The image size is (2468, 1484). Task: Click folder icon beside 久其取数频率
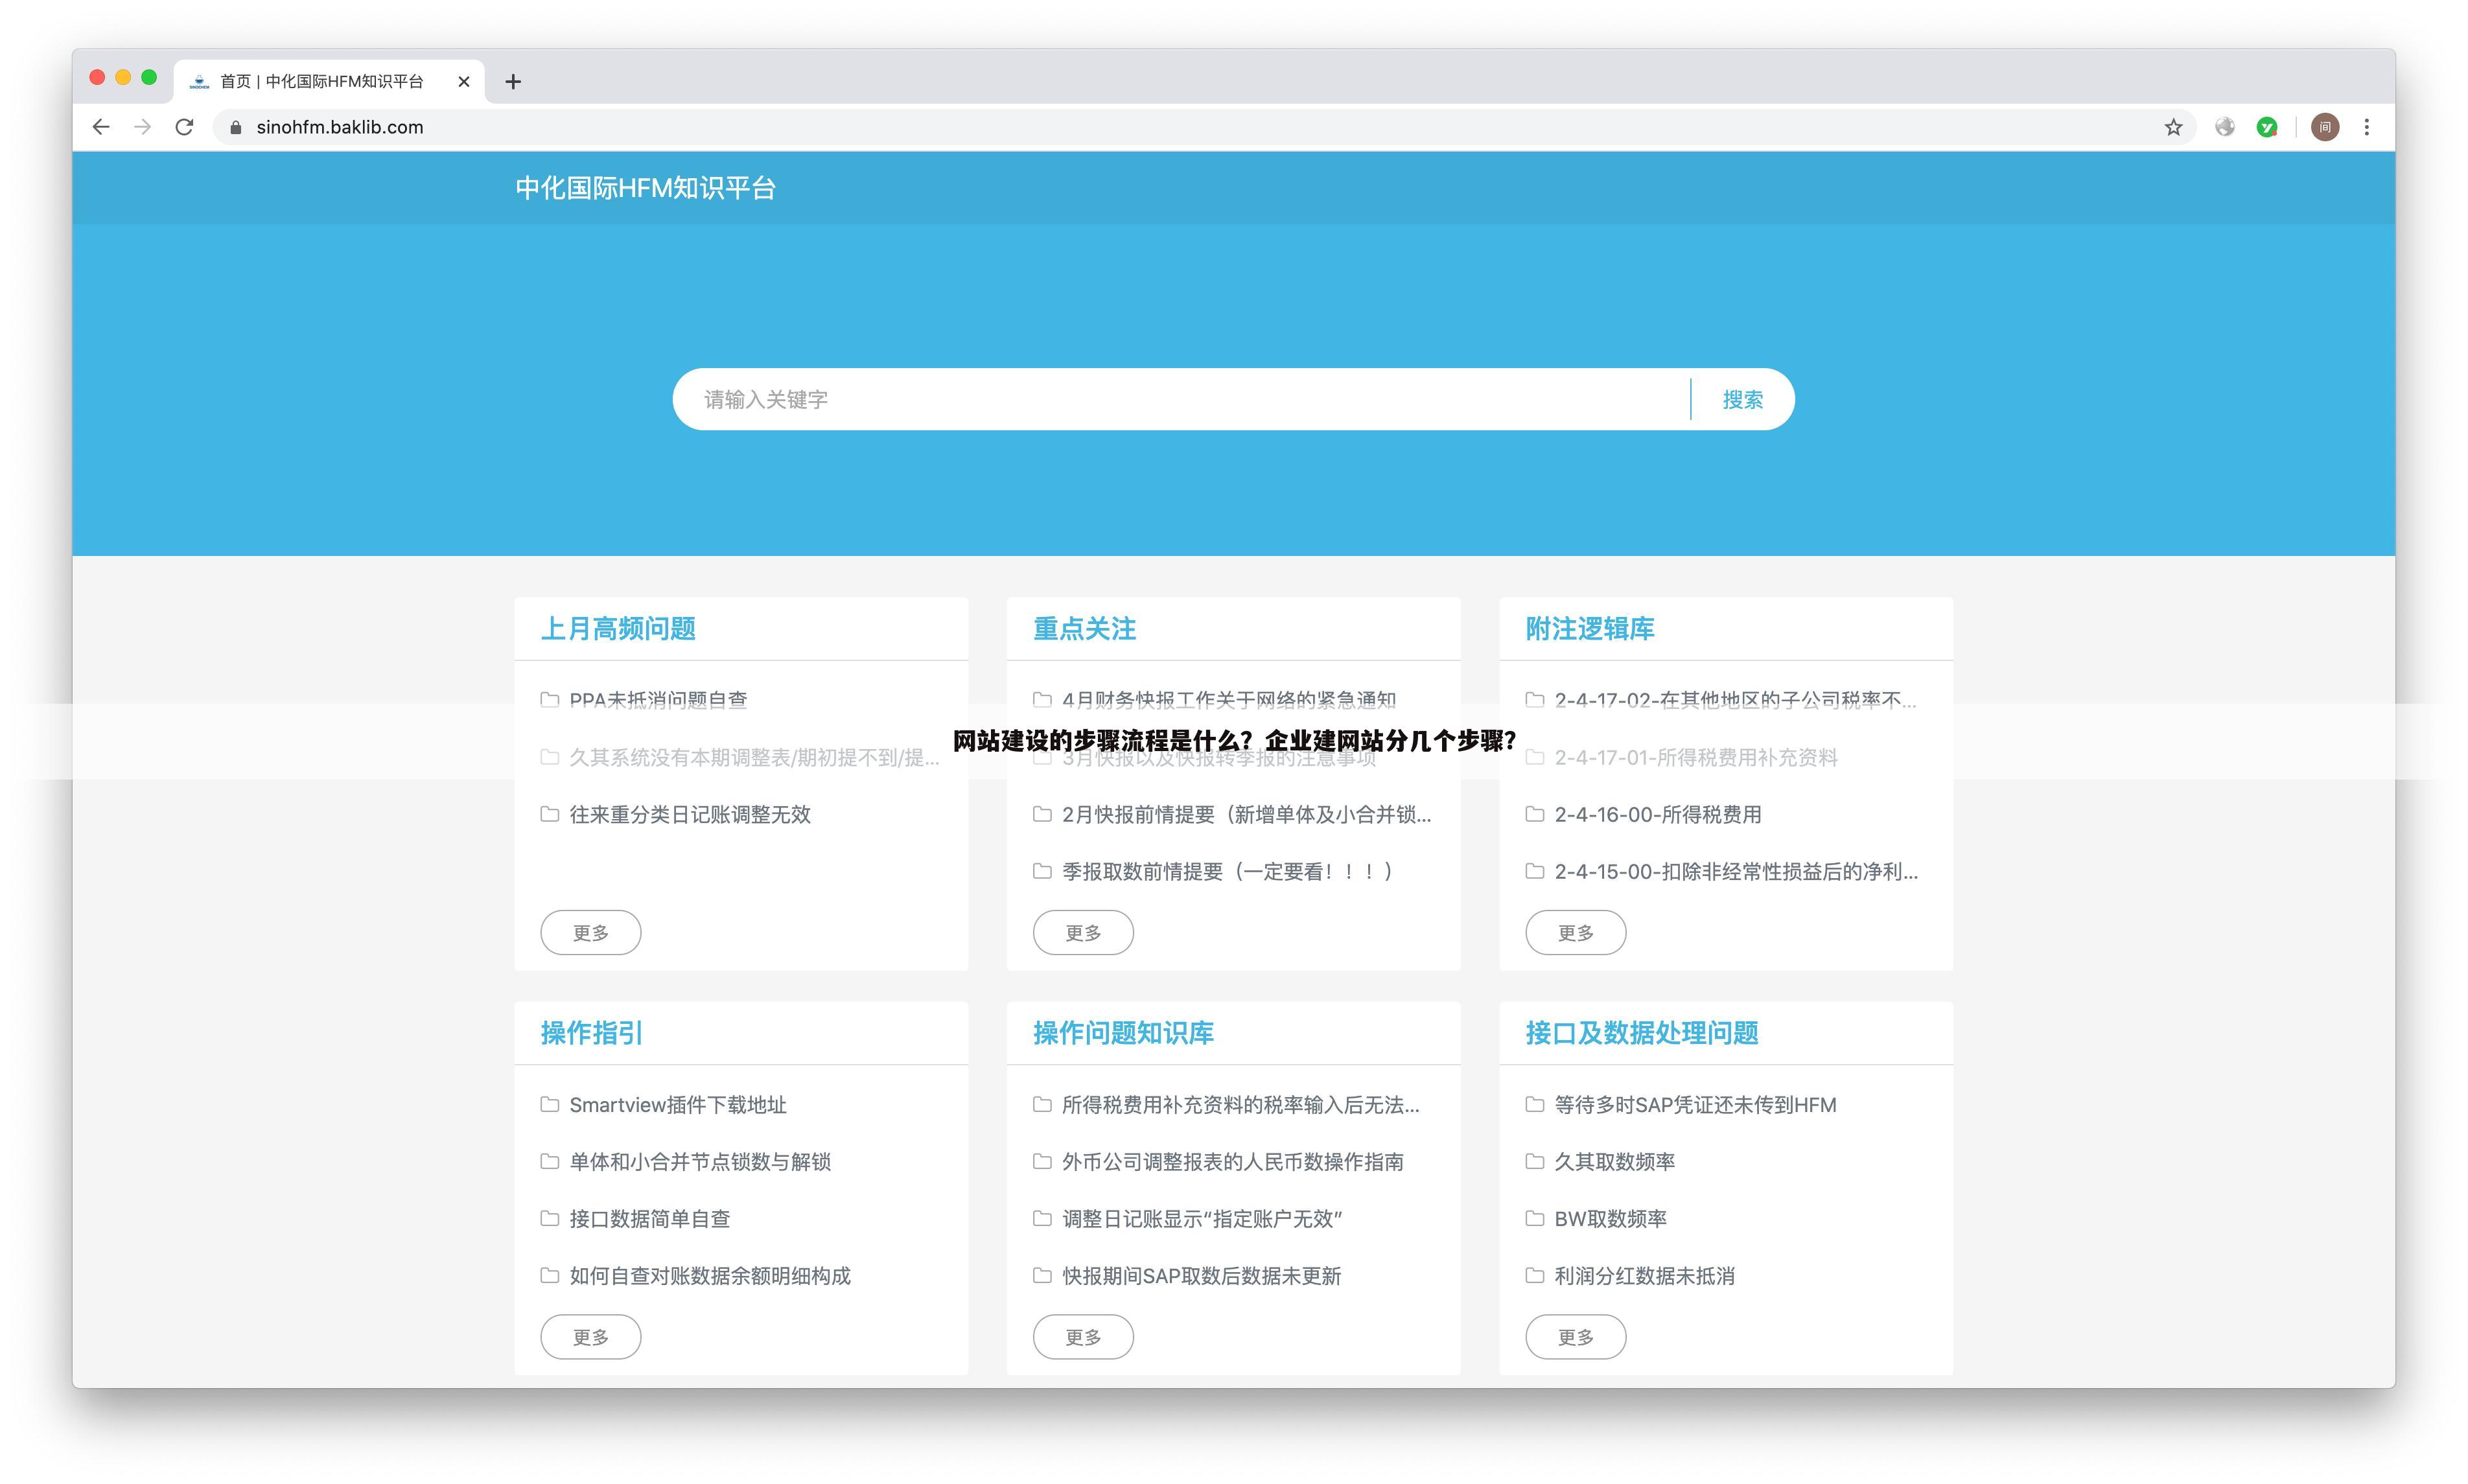1534,1161
